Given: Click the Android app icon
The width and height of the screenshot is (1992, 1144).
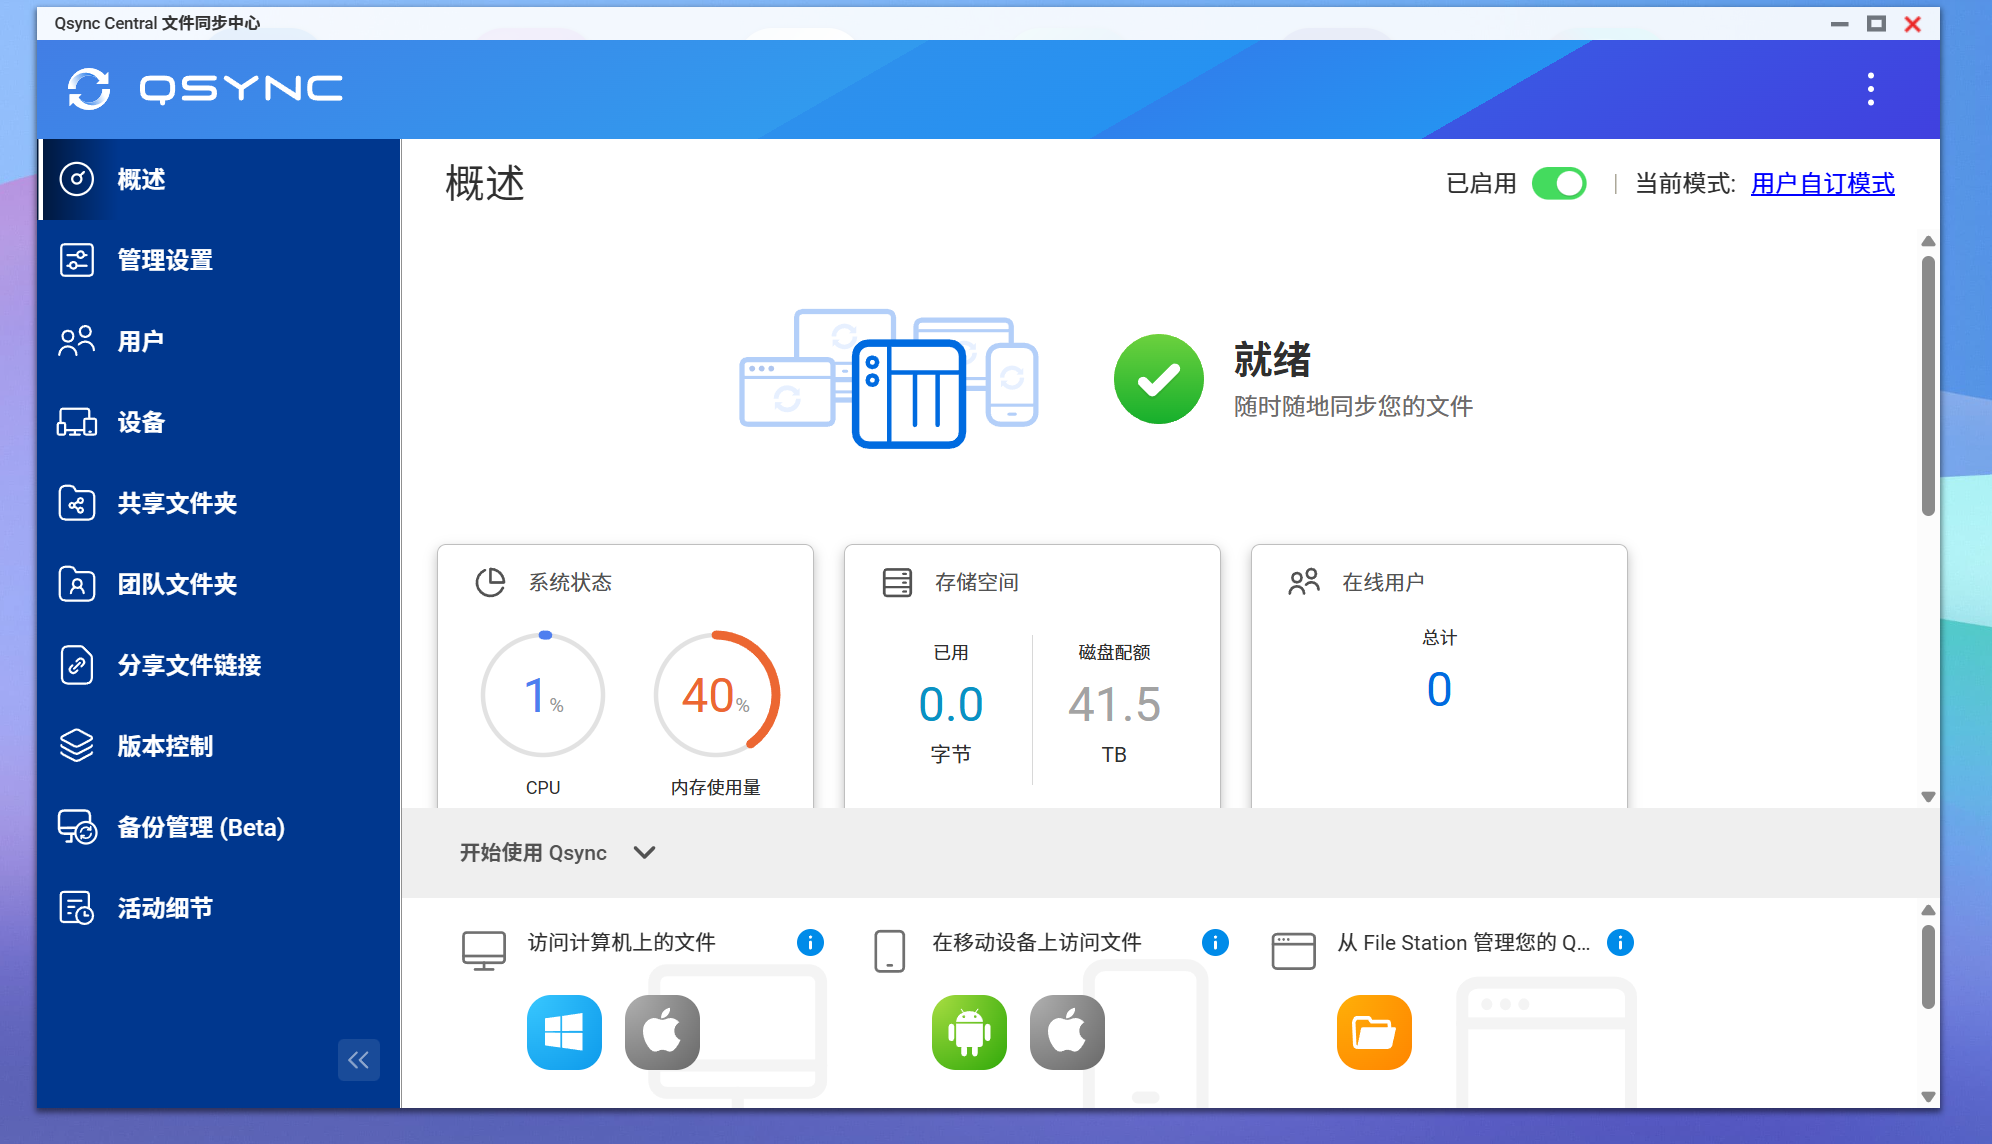Looking at the screenshot, I should point(969,1032).
